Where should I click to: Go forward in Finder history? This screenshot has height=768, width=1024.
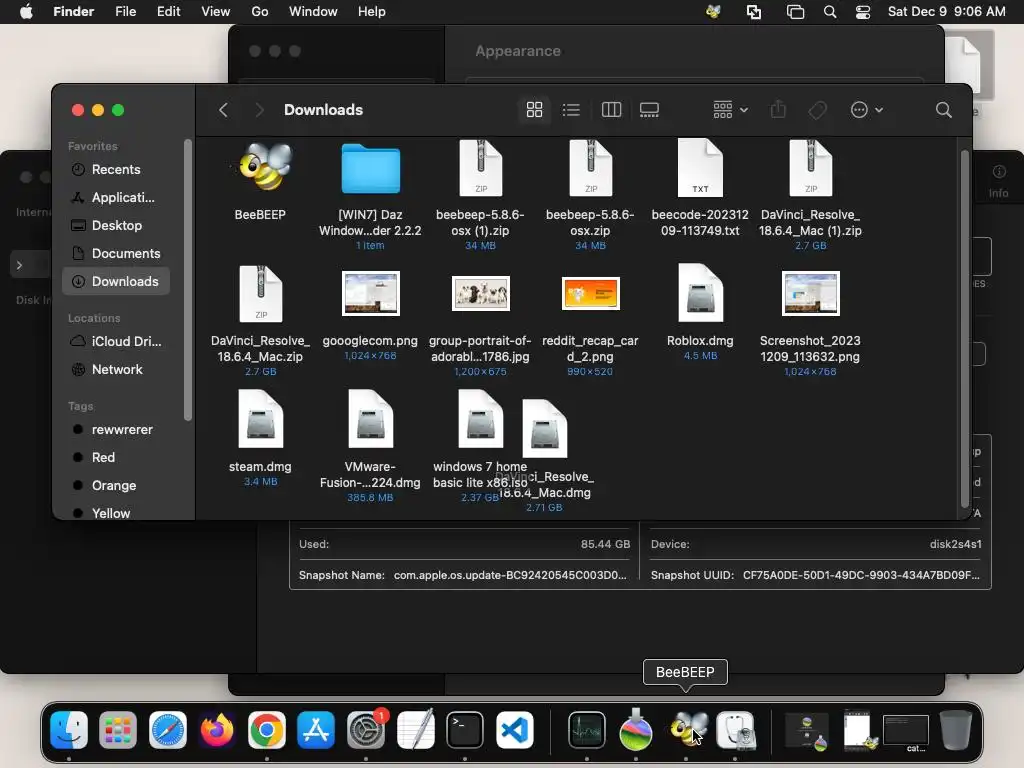[x=259, y=110]
